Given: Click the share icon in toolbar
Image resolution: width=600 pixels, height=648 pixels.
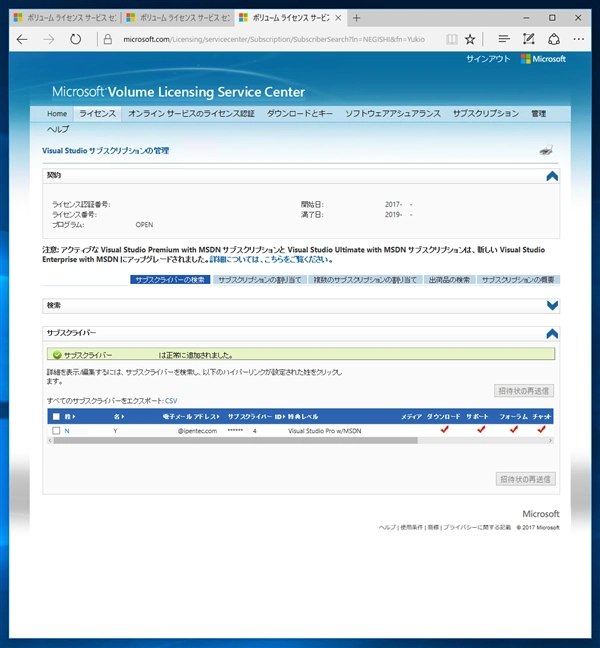Looking at the screenshot, I should pyautogui.click(x=554, y=39).
